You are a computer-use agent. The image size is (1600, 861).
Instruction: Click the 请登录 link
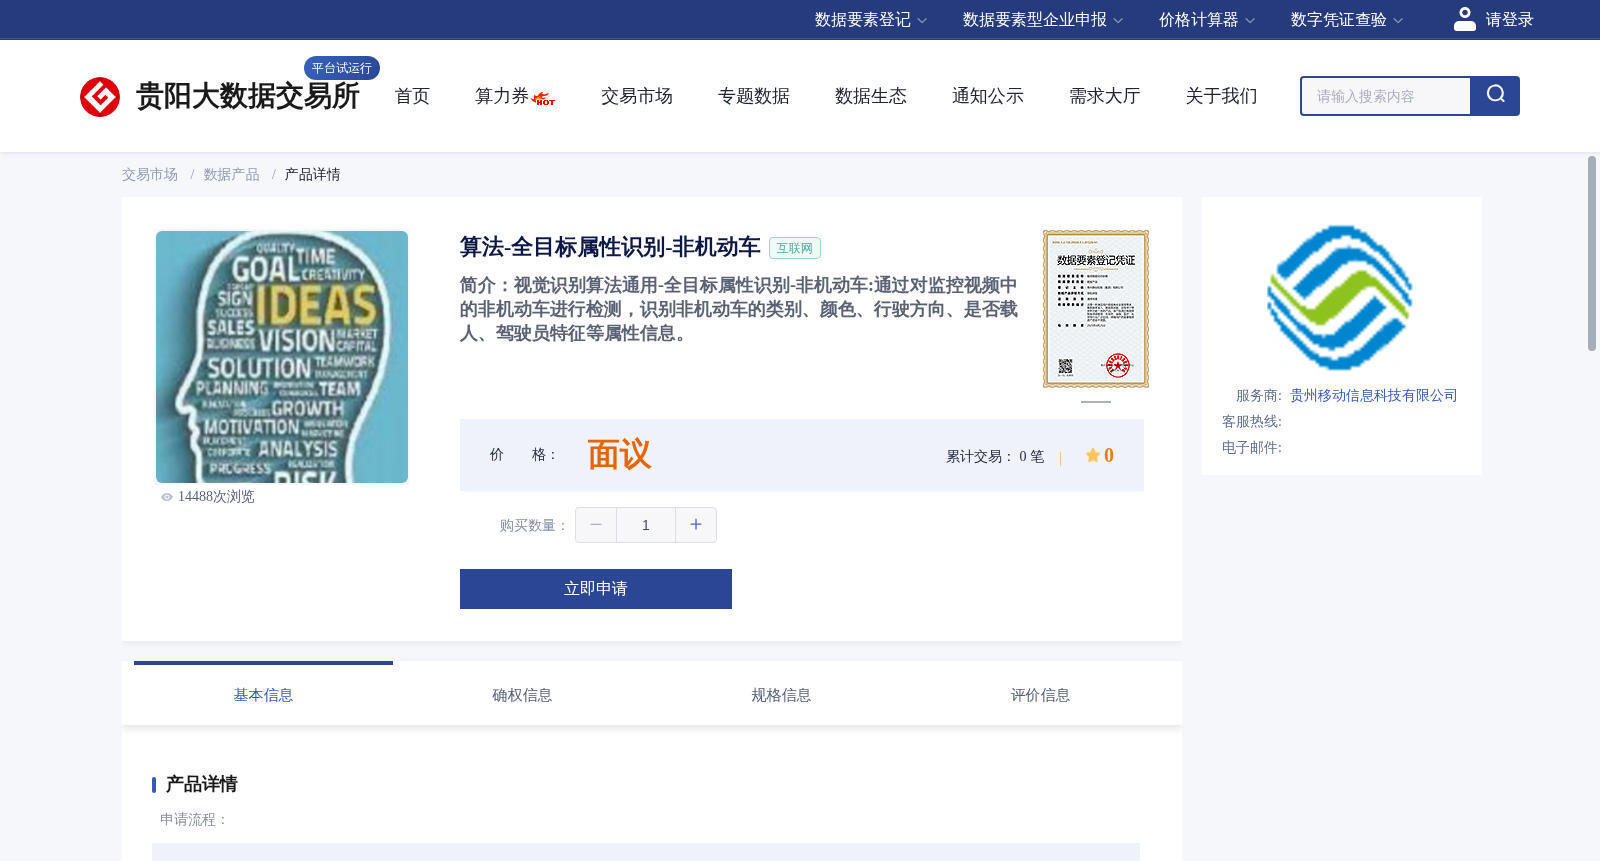[1509, 20]
